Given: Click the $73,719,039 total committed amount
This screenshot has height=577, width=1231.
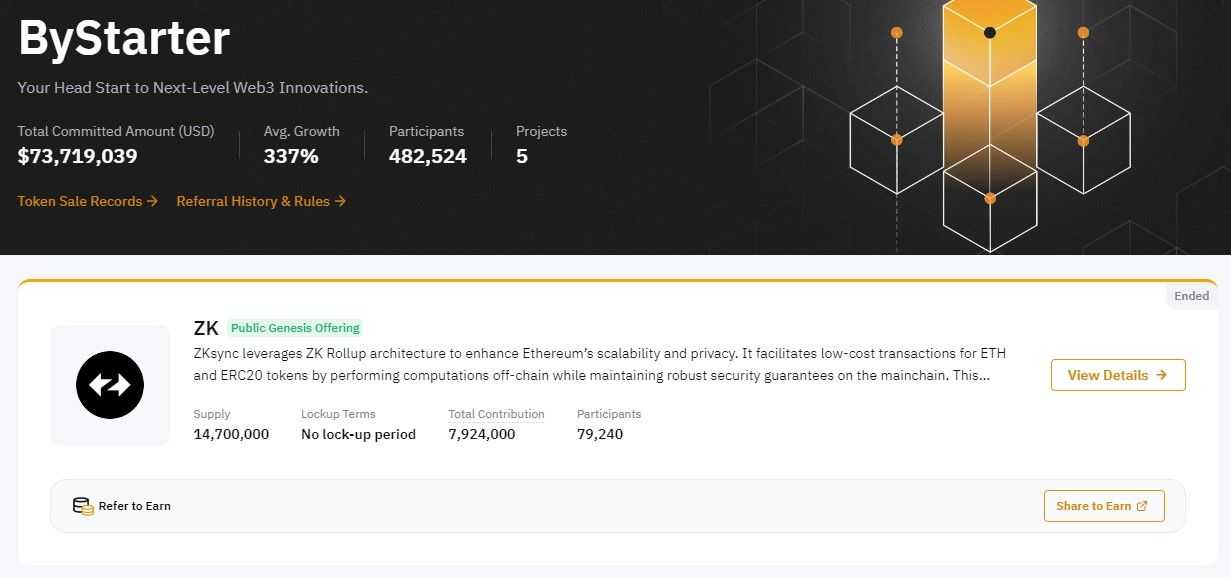Looking at the screenshot, I should 77,156.
